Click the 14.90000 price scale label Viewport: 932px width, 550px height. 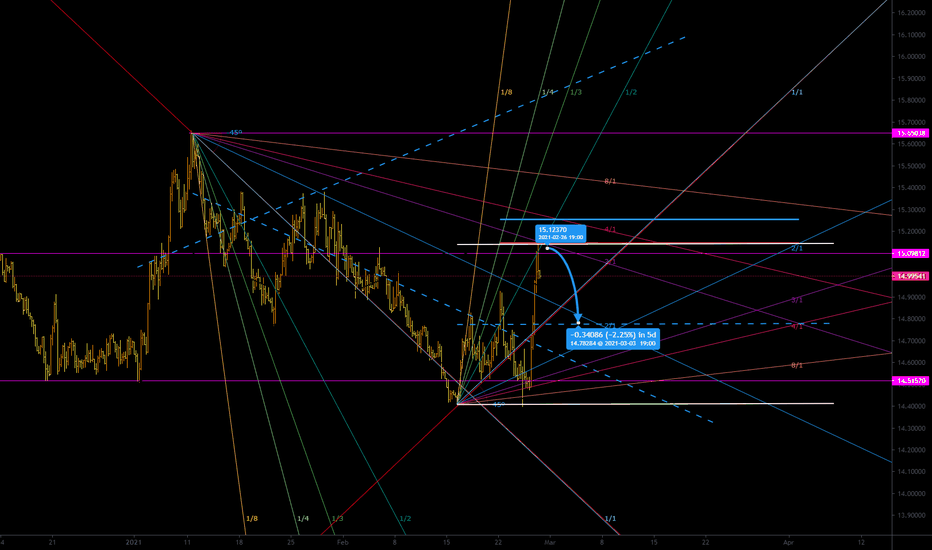912,297
